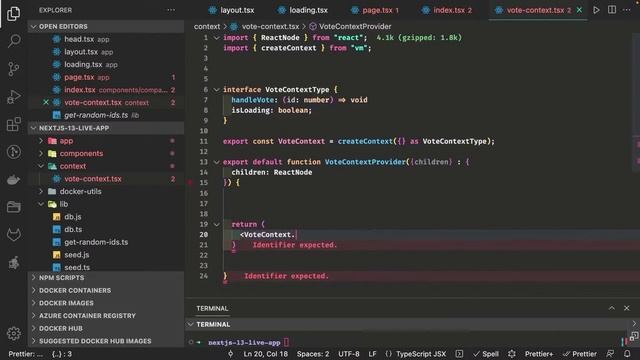640x360 pixels.
Task: Expand the NPM Scripts section
Action: coord(106,278)
